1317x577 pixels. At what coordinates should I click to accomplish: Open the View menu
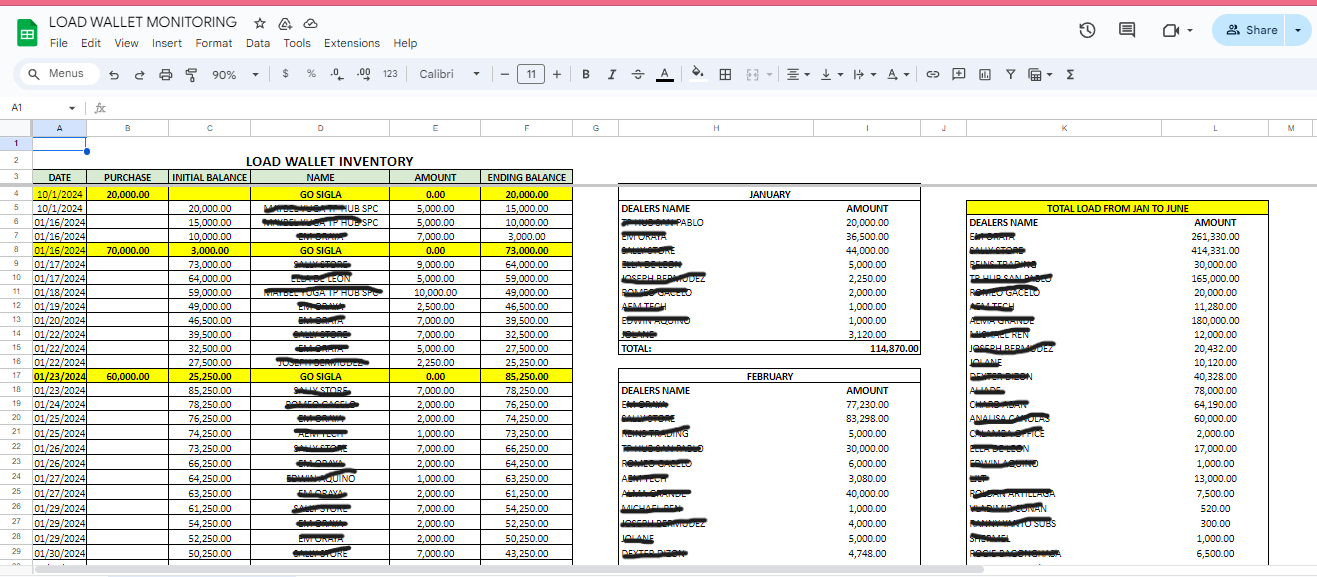click(x=127, y=43)
